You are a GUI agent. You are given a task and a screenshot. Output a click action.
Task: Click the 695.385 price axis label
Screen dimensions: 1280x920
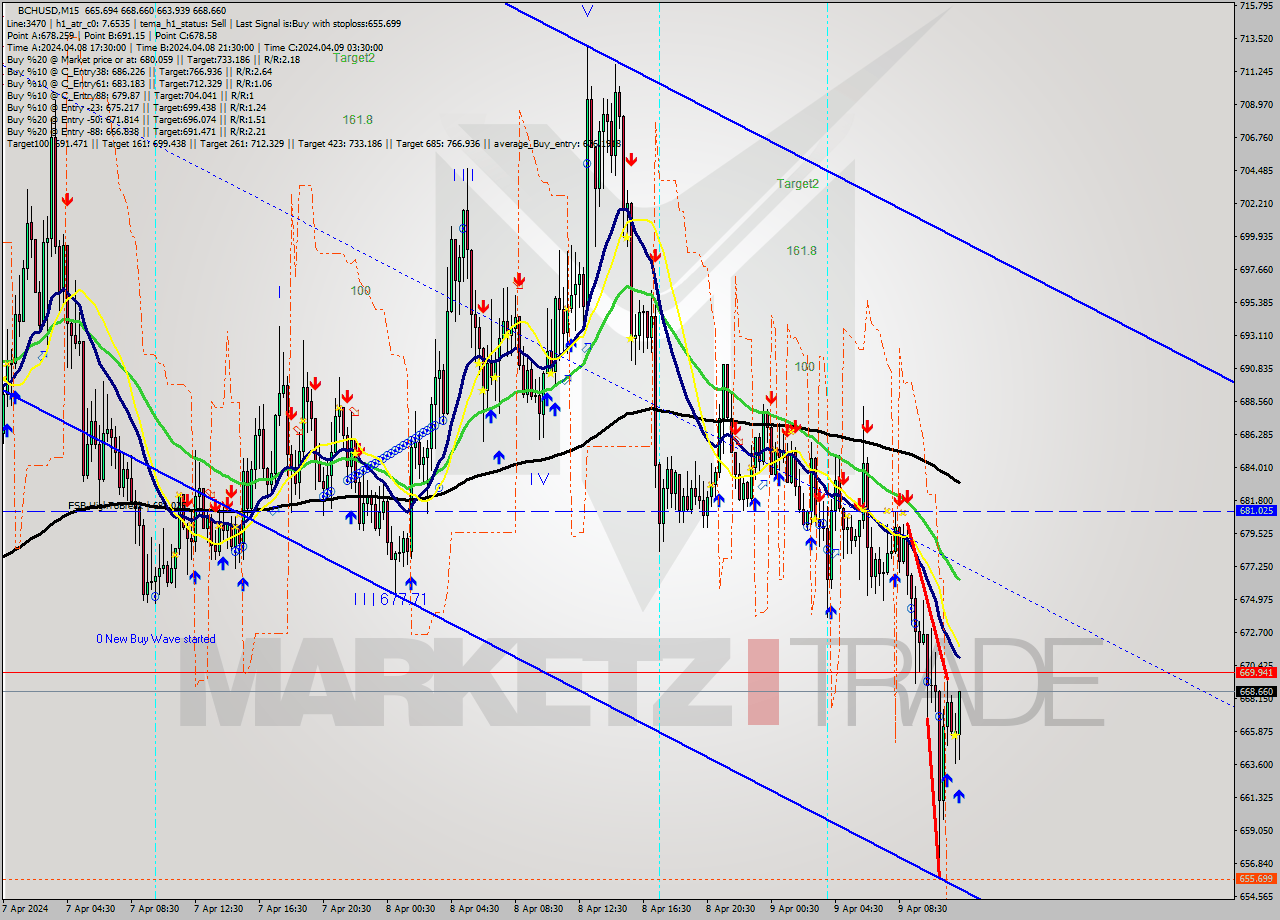pyautogui.click(x=1256, y=302)
